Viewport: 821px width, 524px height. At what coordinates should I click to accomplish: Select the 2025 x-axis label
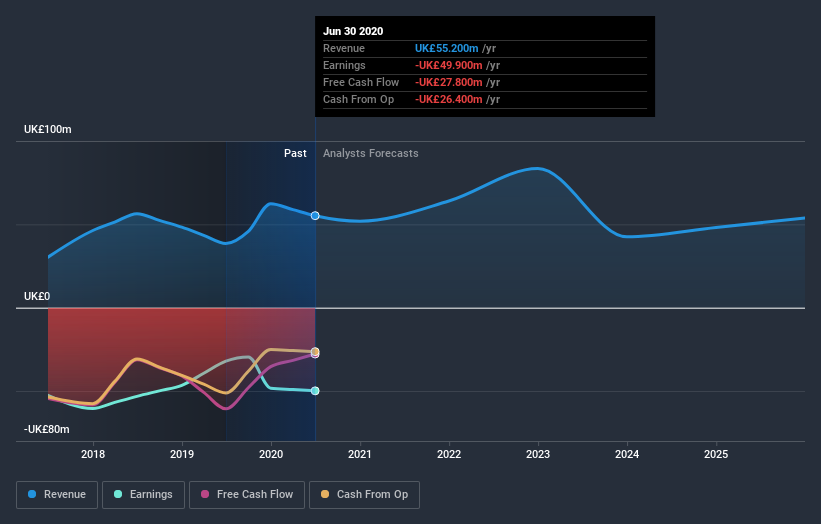716,454
